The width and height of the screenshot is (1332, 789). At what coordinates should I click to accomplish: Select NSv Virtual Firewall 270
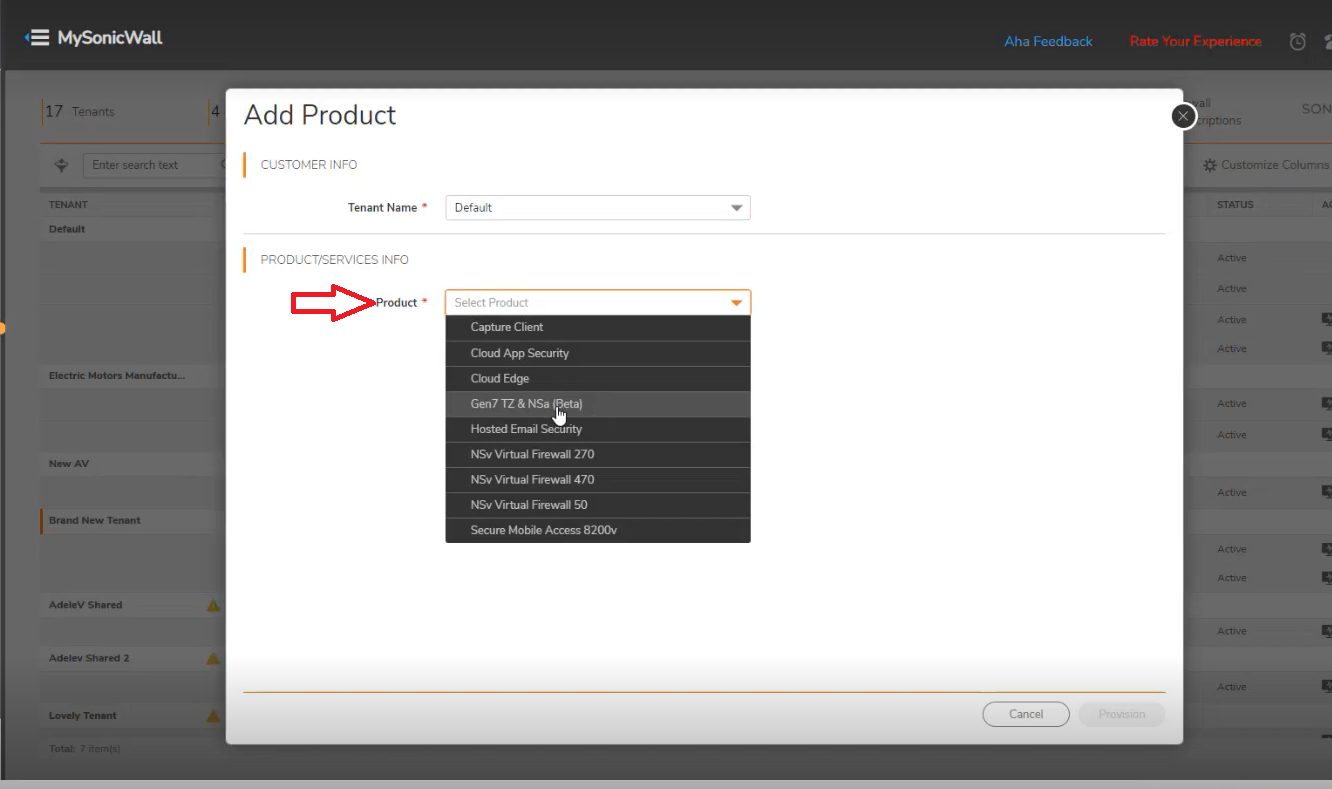tap(532, 454)
